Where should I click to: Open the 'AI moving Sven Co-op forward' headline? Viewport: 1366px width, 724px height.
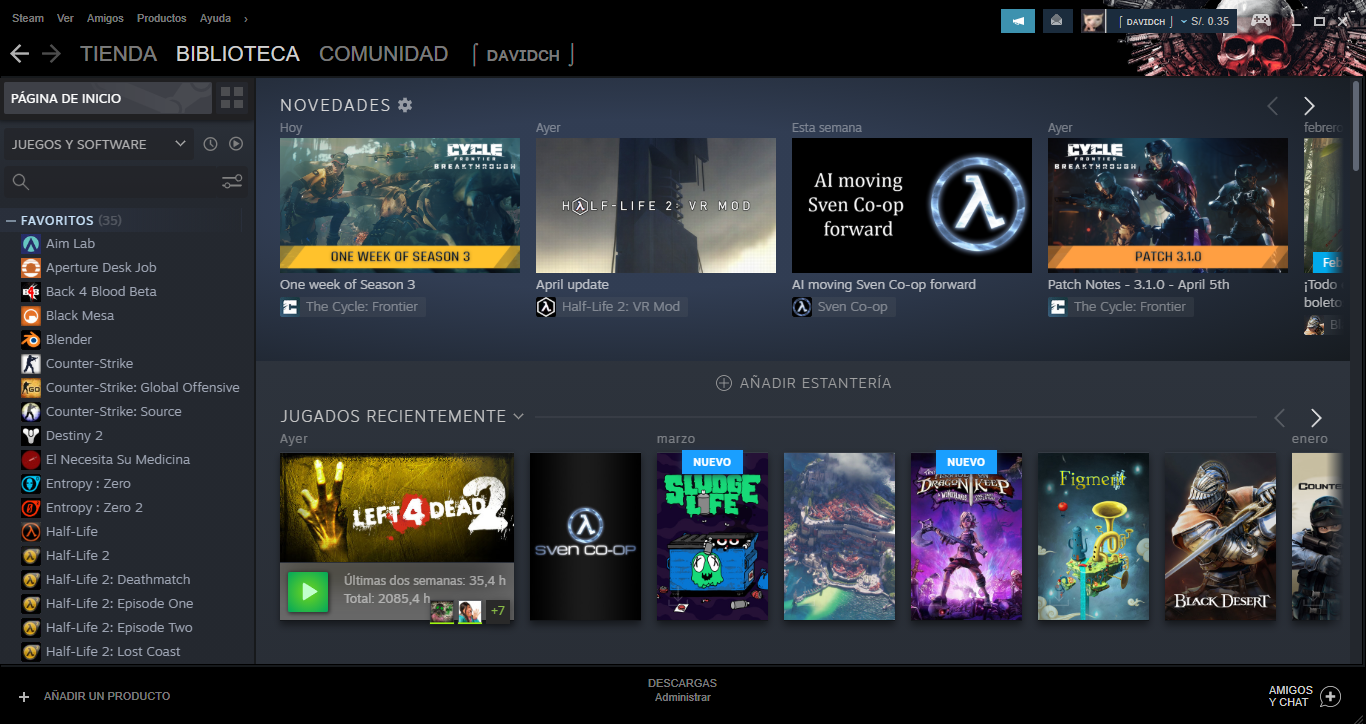(884, 284)
